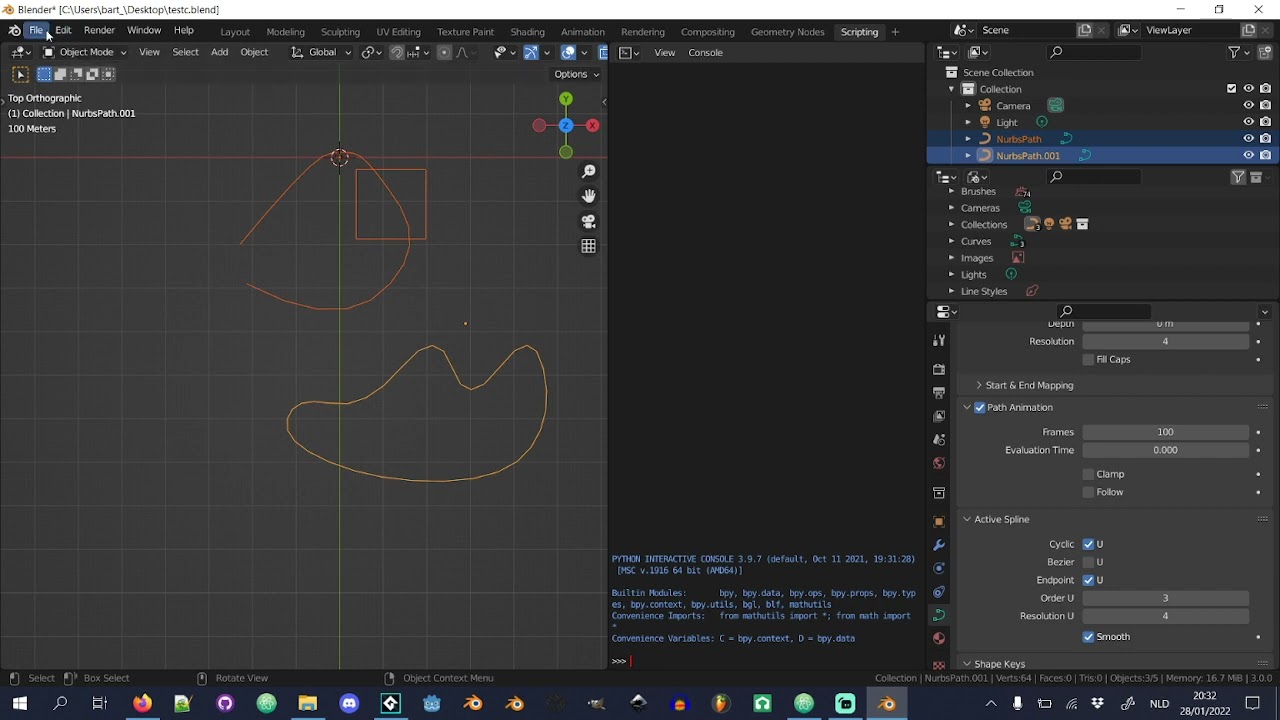Select NurbsPath in the outliner
Screen dimensions: 1280x720
pyautogui.click(x=1018, y=139)
